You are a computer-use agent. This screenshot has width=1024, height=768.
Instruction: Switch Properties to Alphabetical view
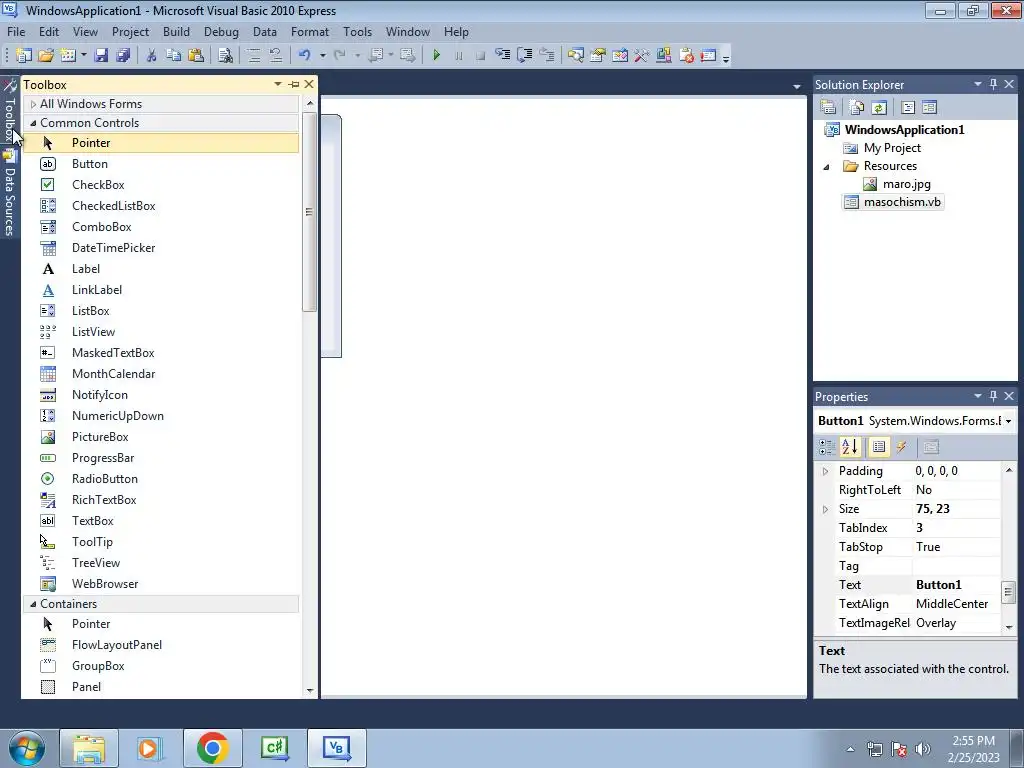(850, 447)
